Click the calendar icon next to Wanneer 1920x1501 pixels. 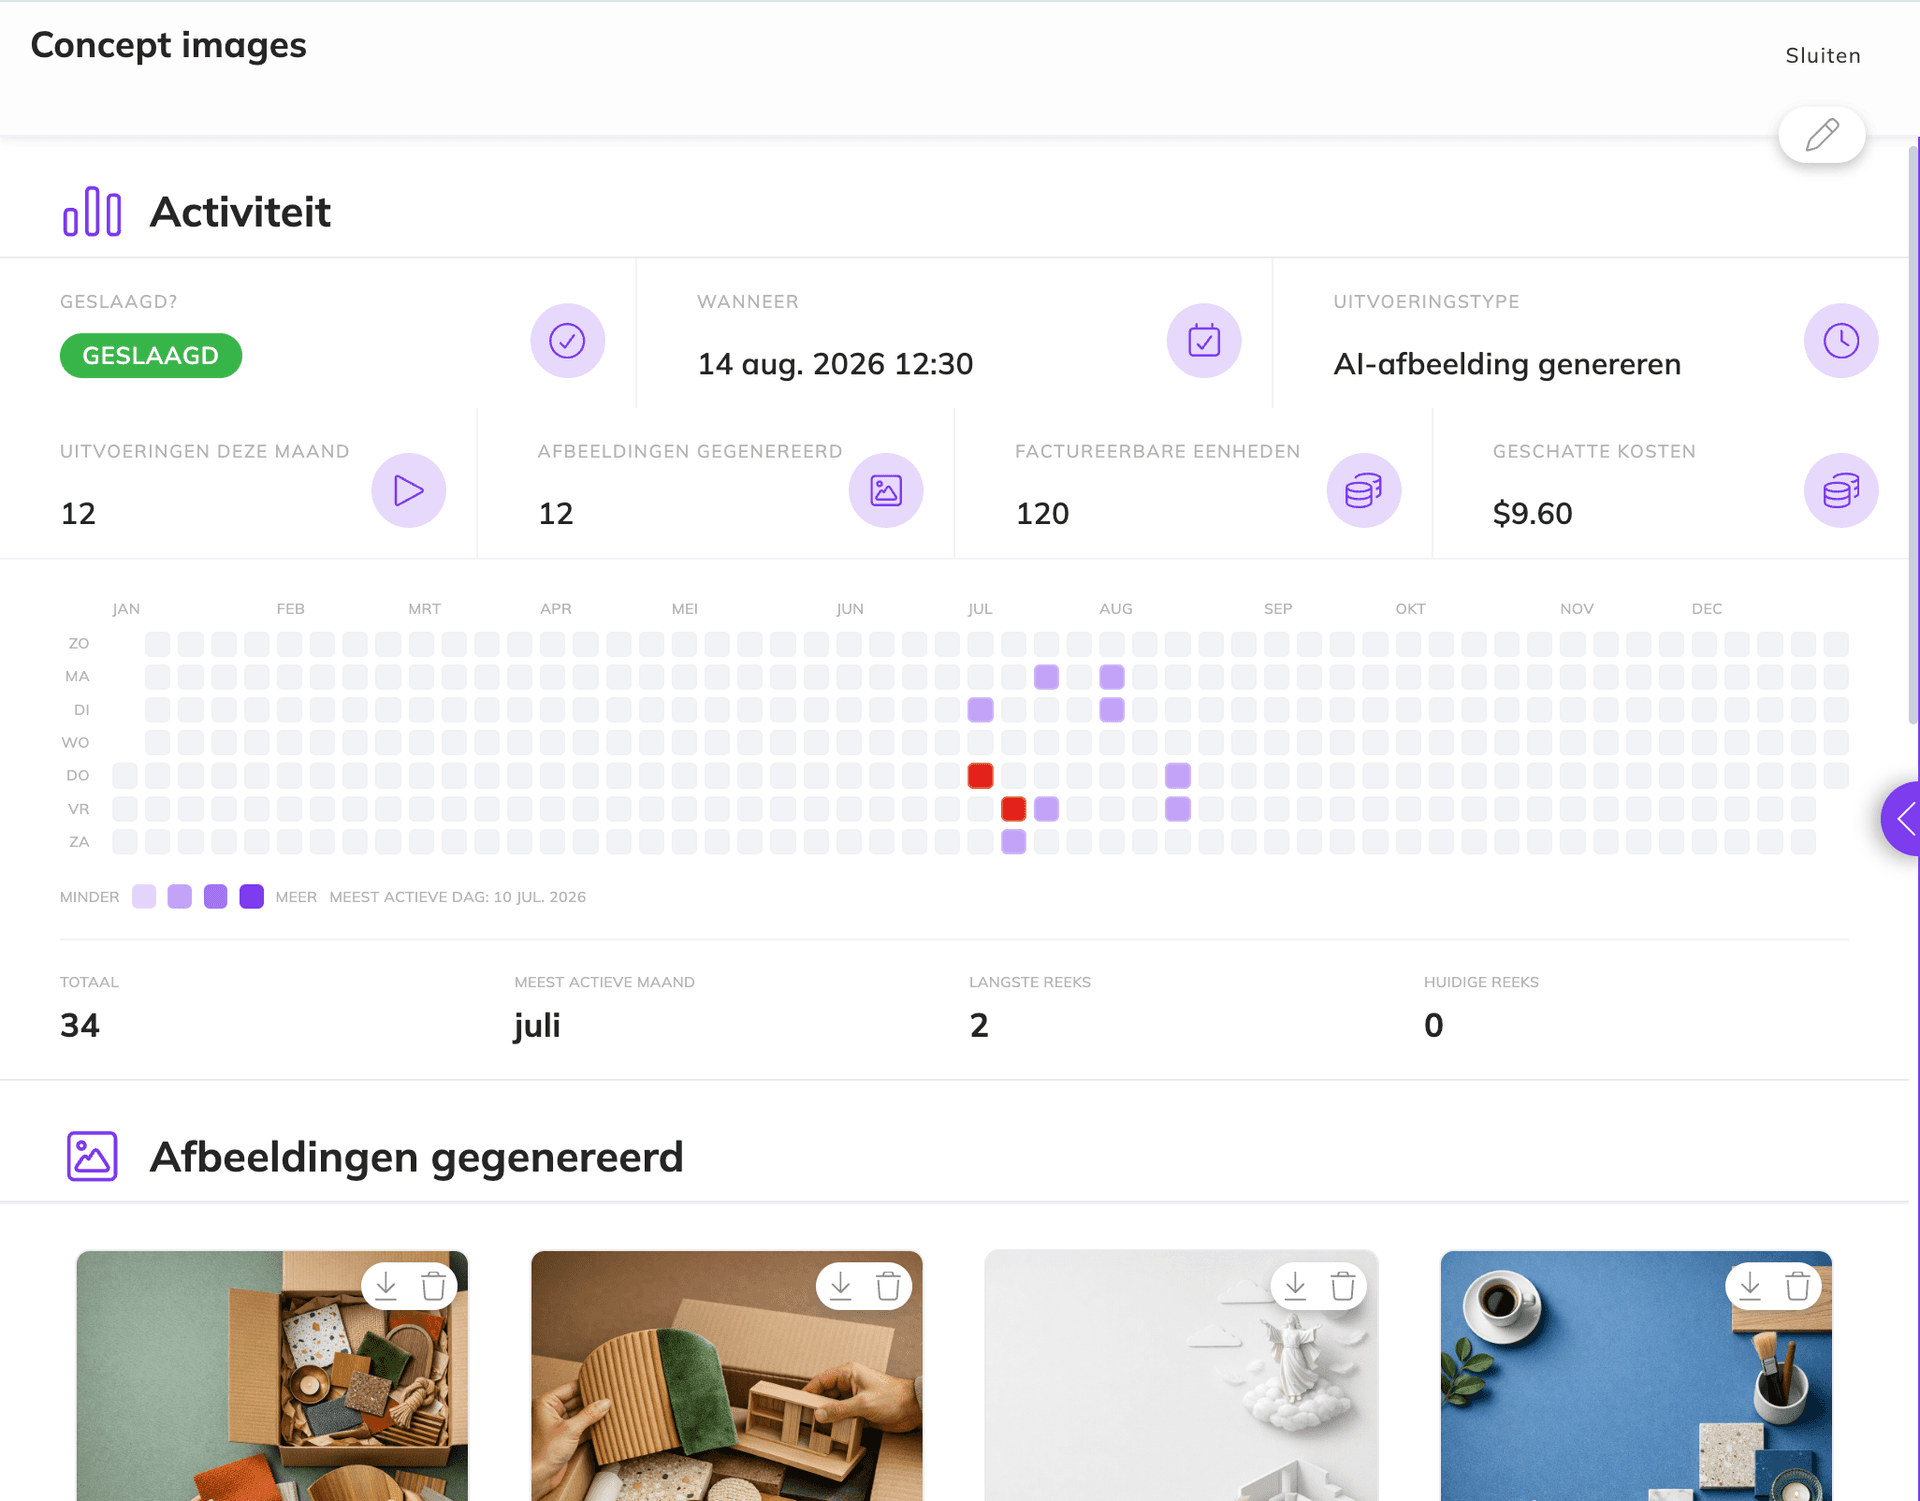click(1204, 341)
